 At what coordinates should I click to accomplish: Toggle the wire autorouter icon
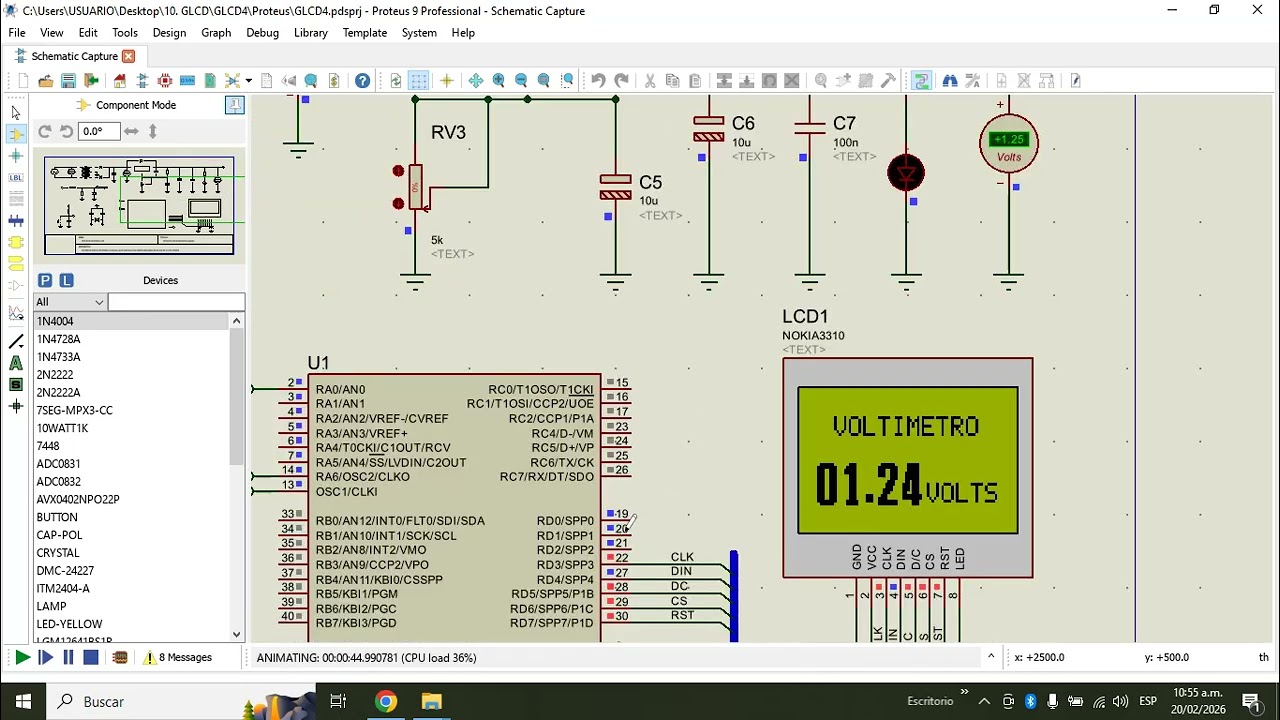coord(921,81)
